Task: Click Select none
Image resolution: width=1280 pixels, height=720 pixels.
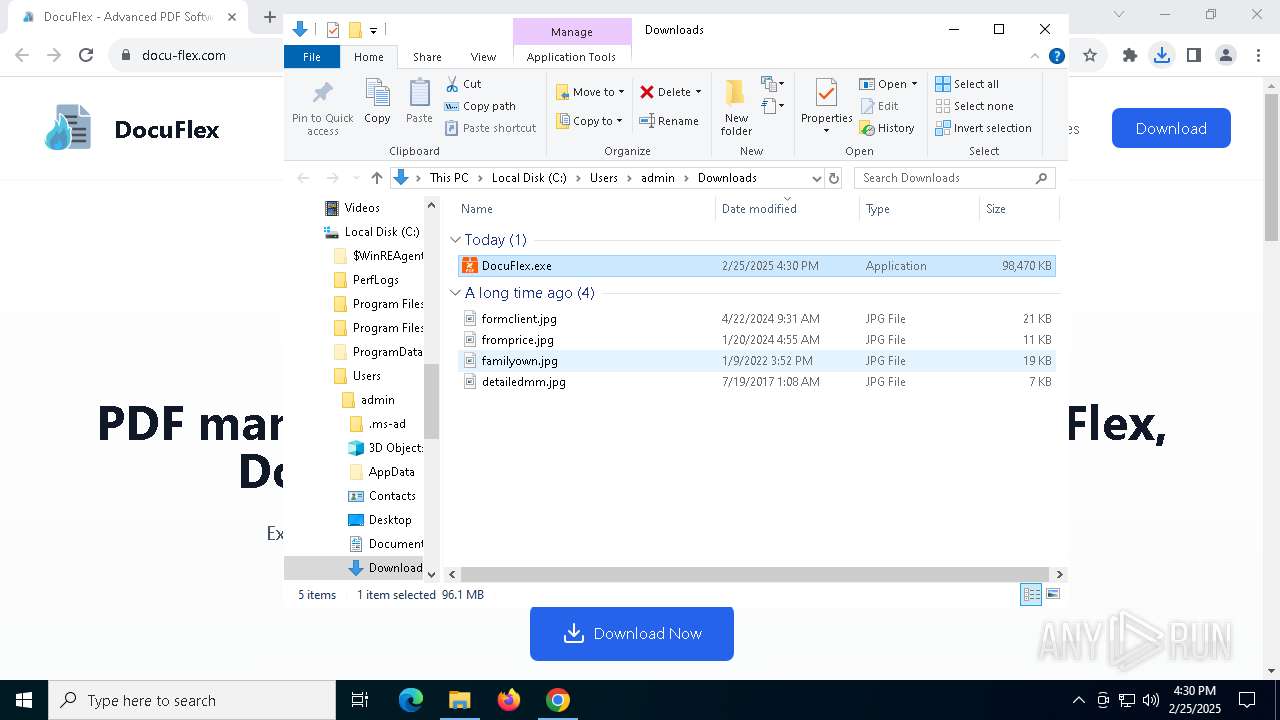Action: point(975,106)
